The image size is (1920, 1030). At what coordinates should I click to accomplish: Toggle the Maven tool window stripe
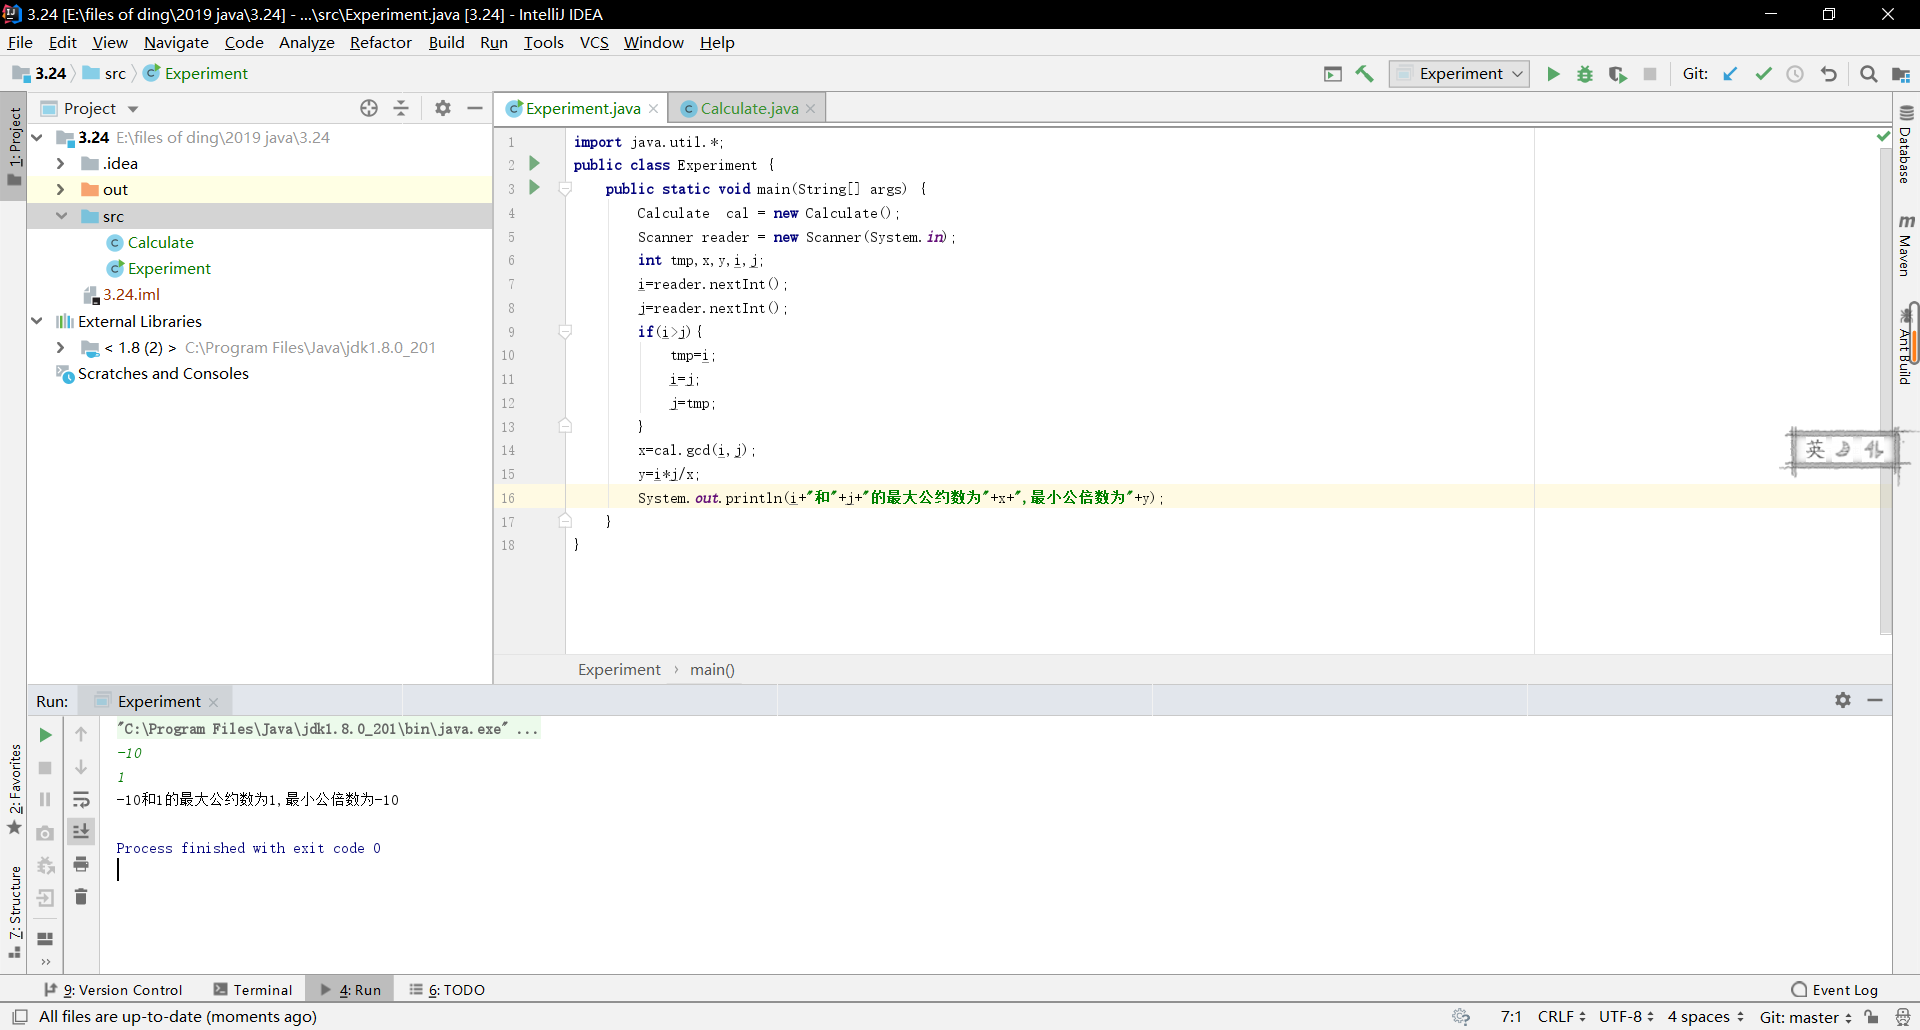pyautogui.click(x=1906, y=246)
